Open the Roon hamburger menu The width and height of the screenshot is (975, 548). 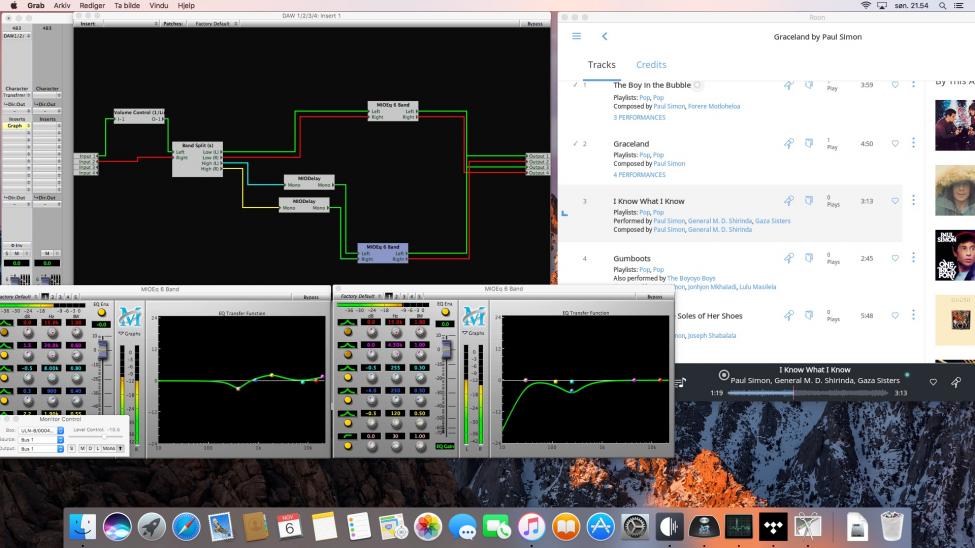[x=576, y=36]
